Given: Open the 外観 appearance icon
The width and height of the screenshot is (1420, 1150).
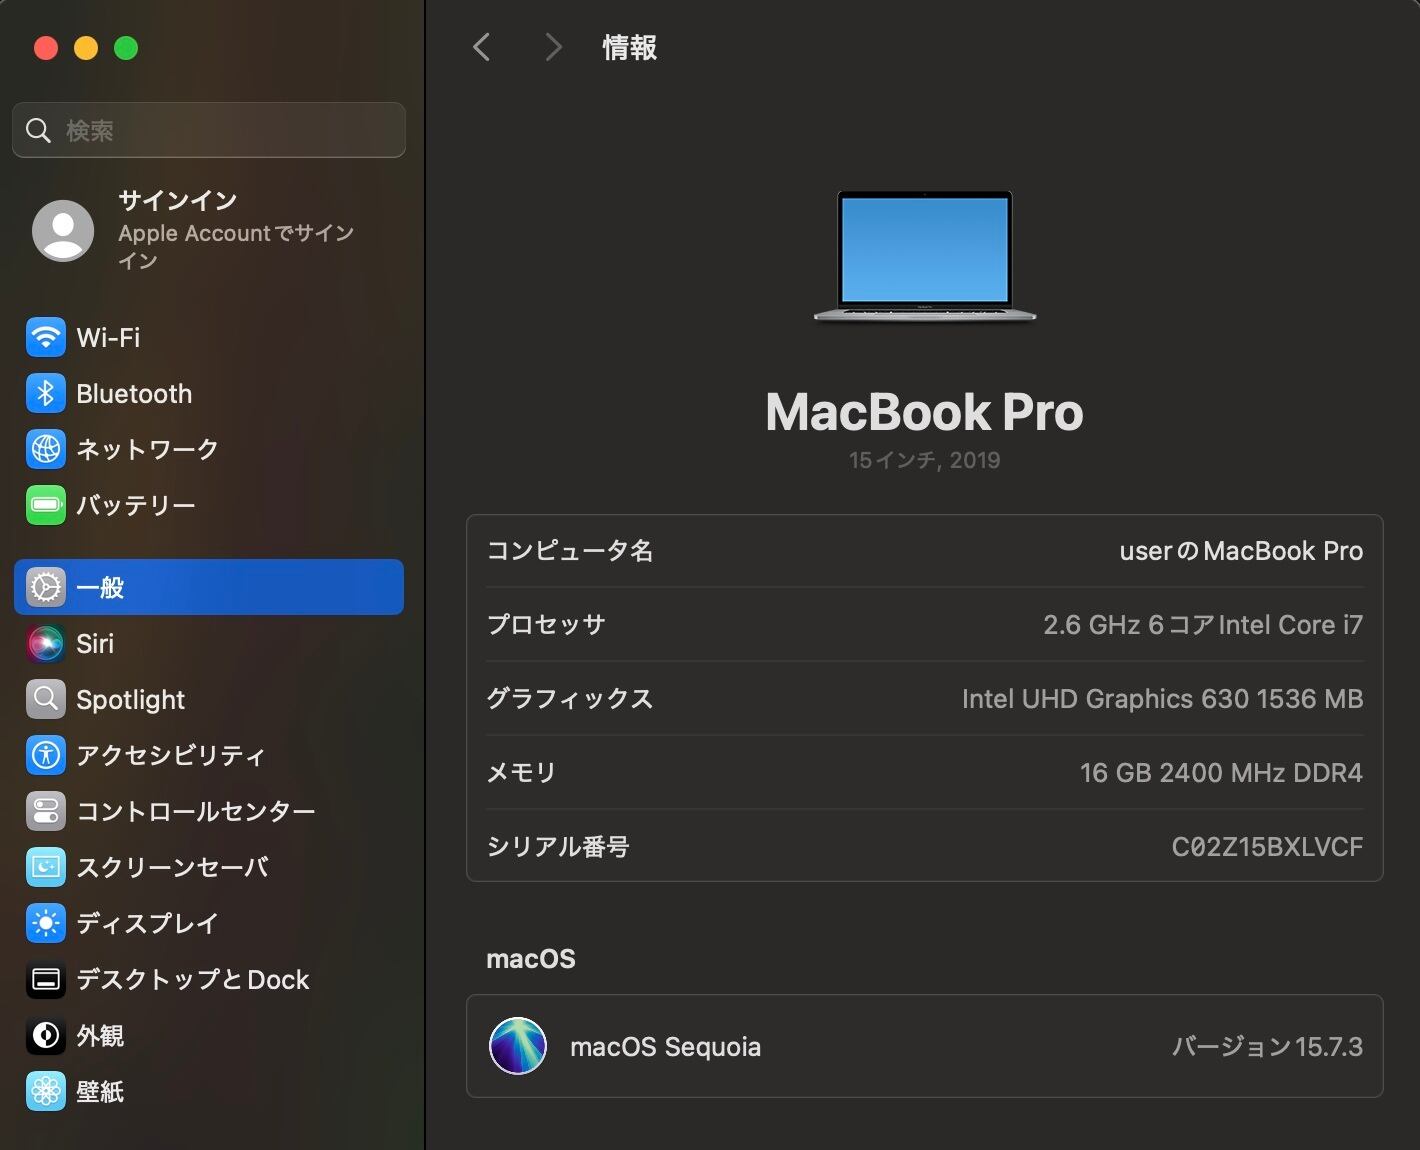Looking at the screenshot, I should pyautogui.click(x=46, y=1036).
